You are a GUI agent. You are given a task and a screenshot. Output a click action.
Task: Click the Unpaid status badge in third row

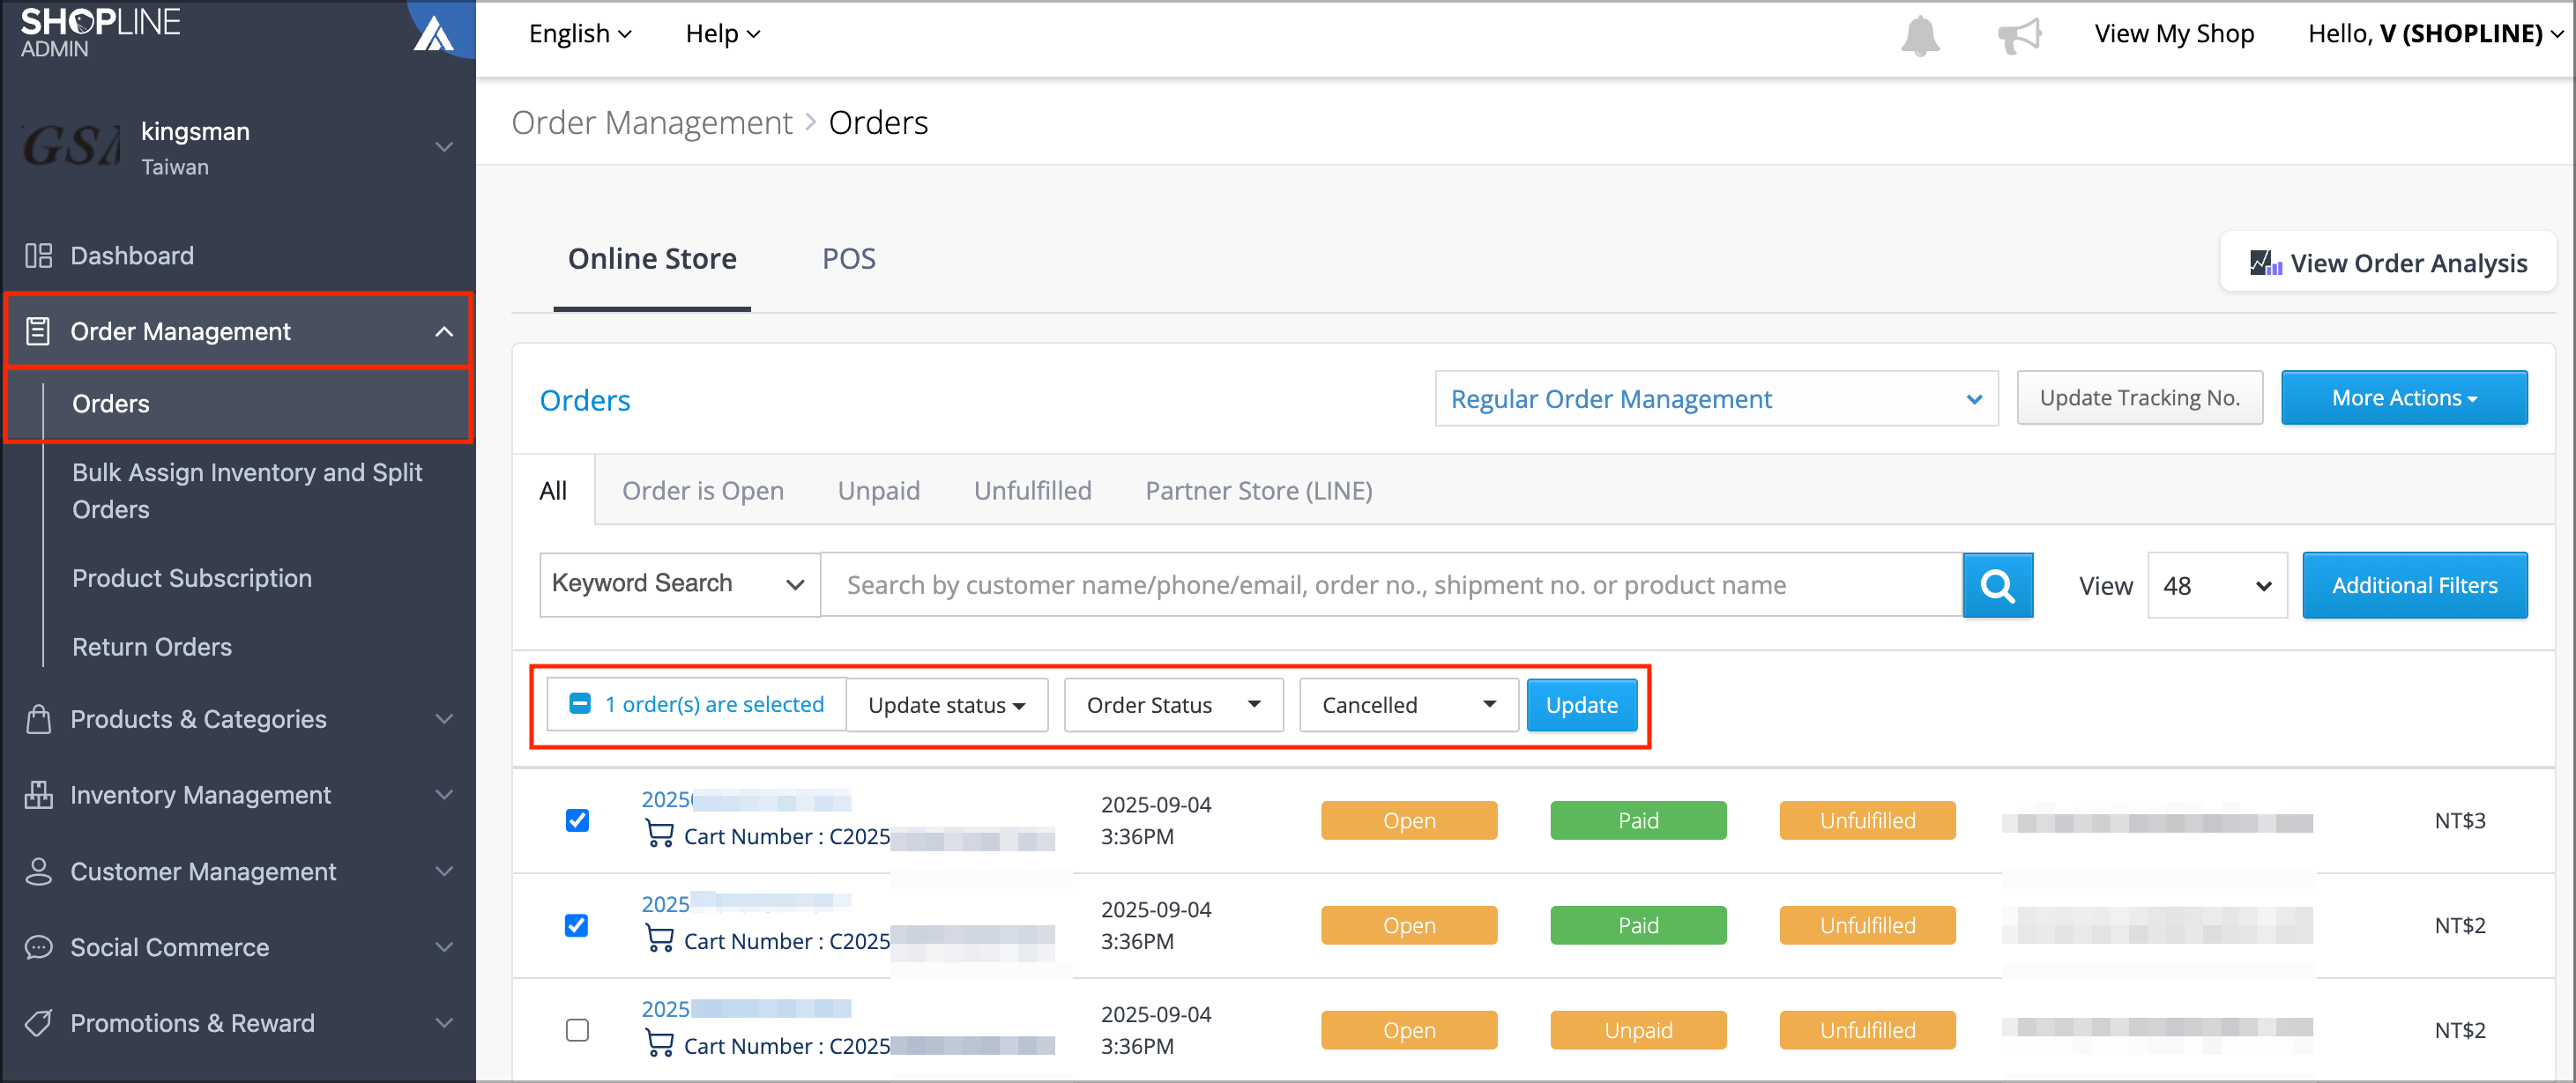[x=1638, y=1030]
